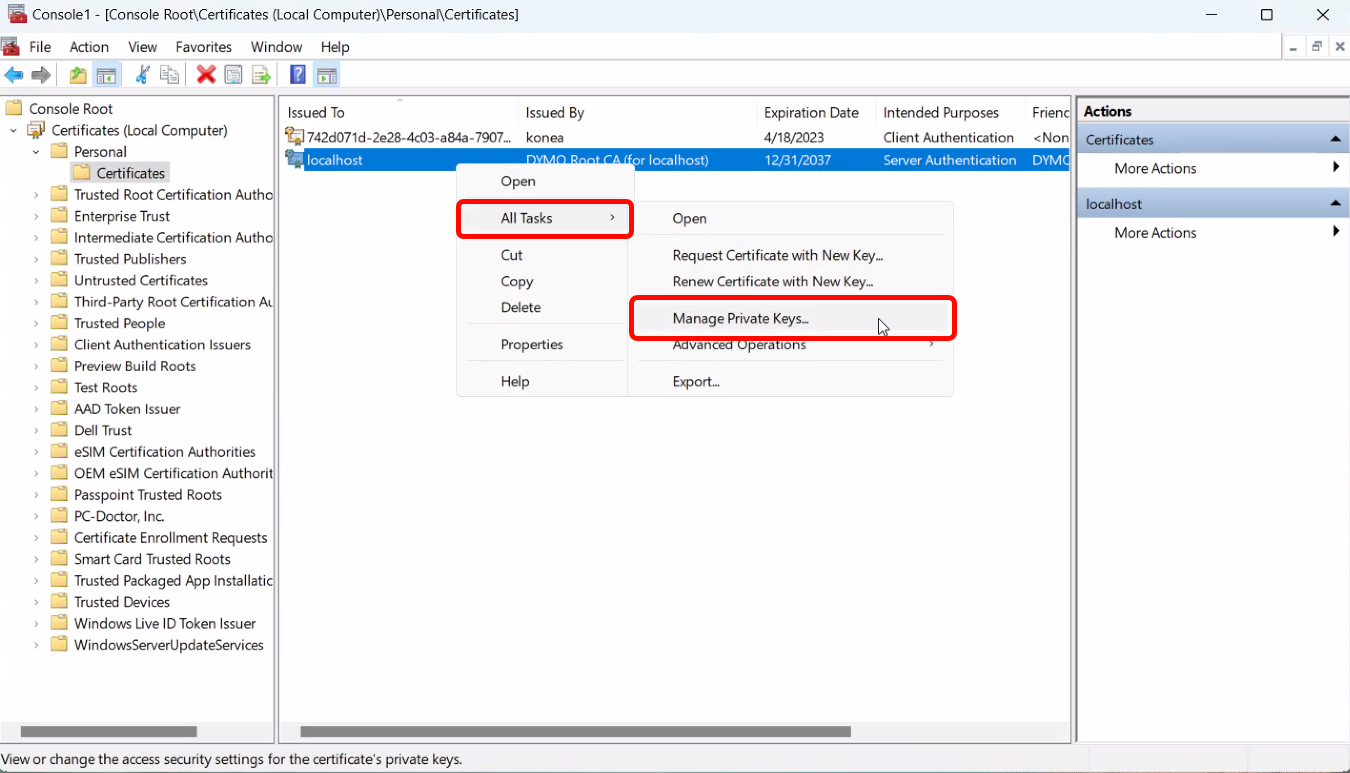This screenshot has height=773, width=1350.
Task: Click the blue Help question mark icon
Action: [x=297, y=75]
